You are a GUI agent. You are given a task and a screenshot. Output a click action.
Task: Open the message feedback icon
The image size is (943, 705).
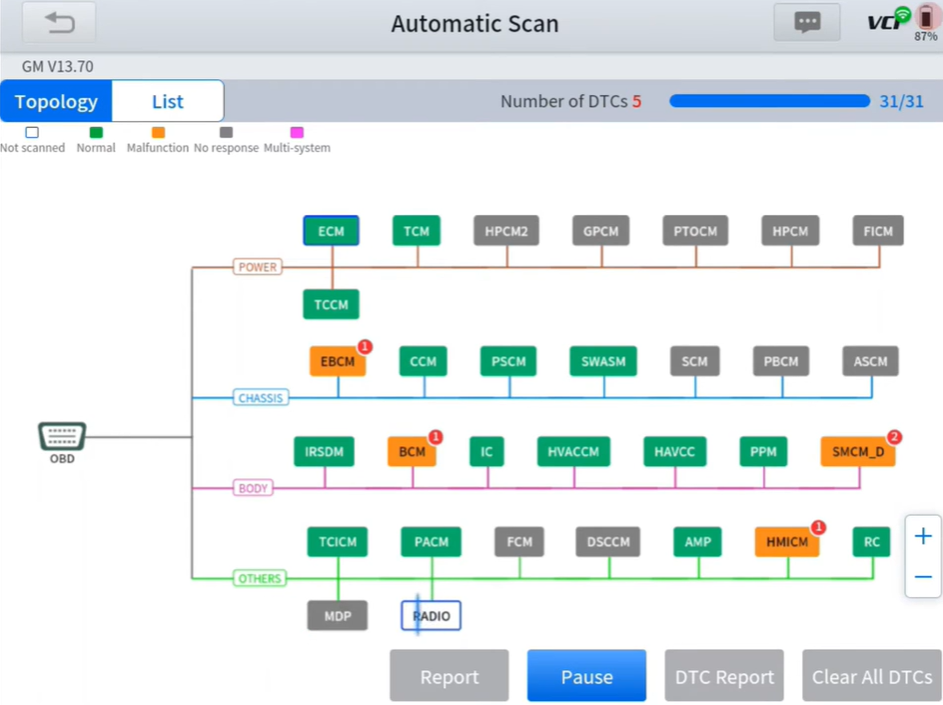click(x=806, y=23)
